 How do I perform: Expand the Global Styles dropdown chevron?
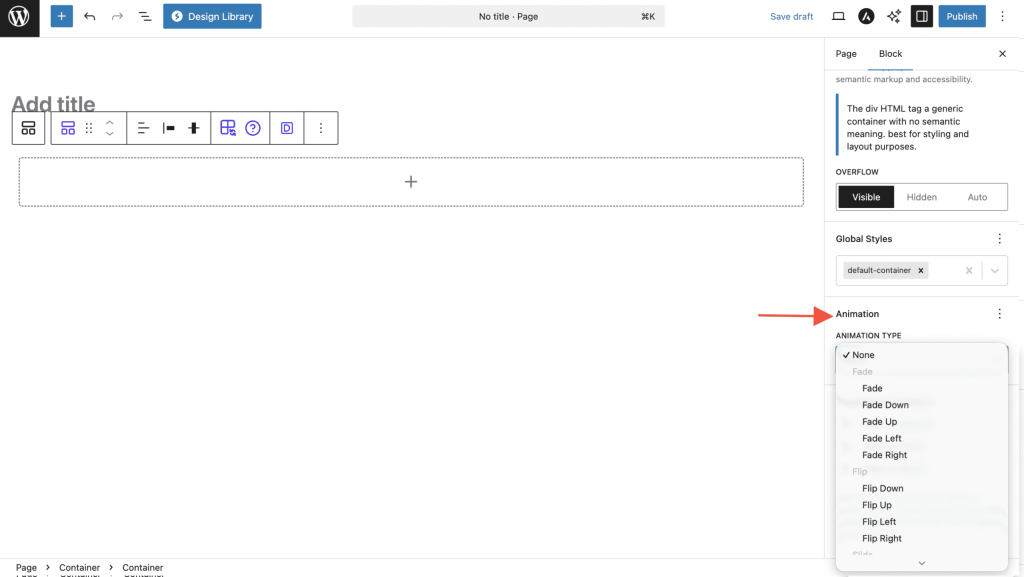[x=995, y=271]
